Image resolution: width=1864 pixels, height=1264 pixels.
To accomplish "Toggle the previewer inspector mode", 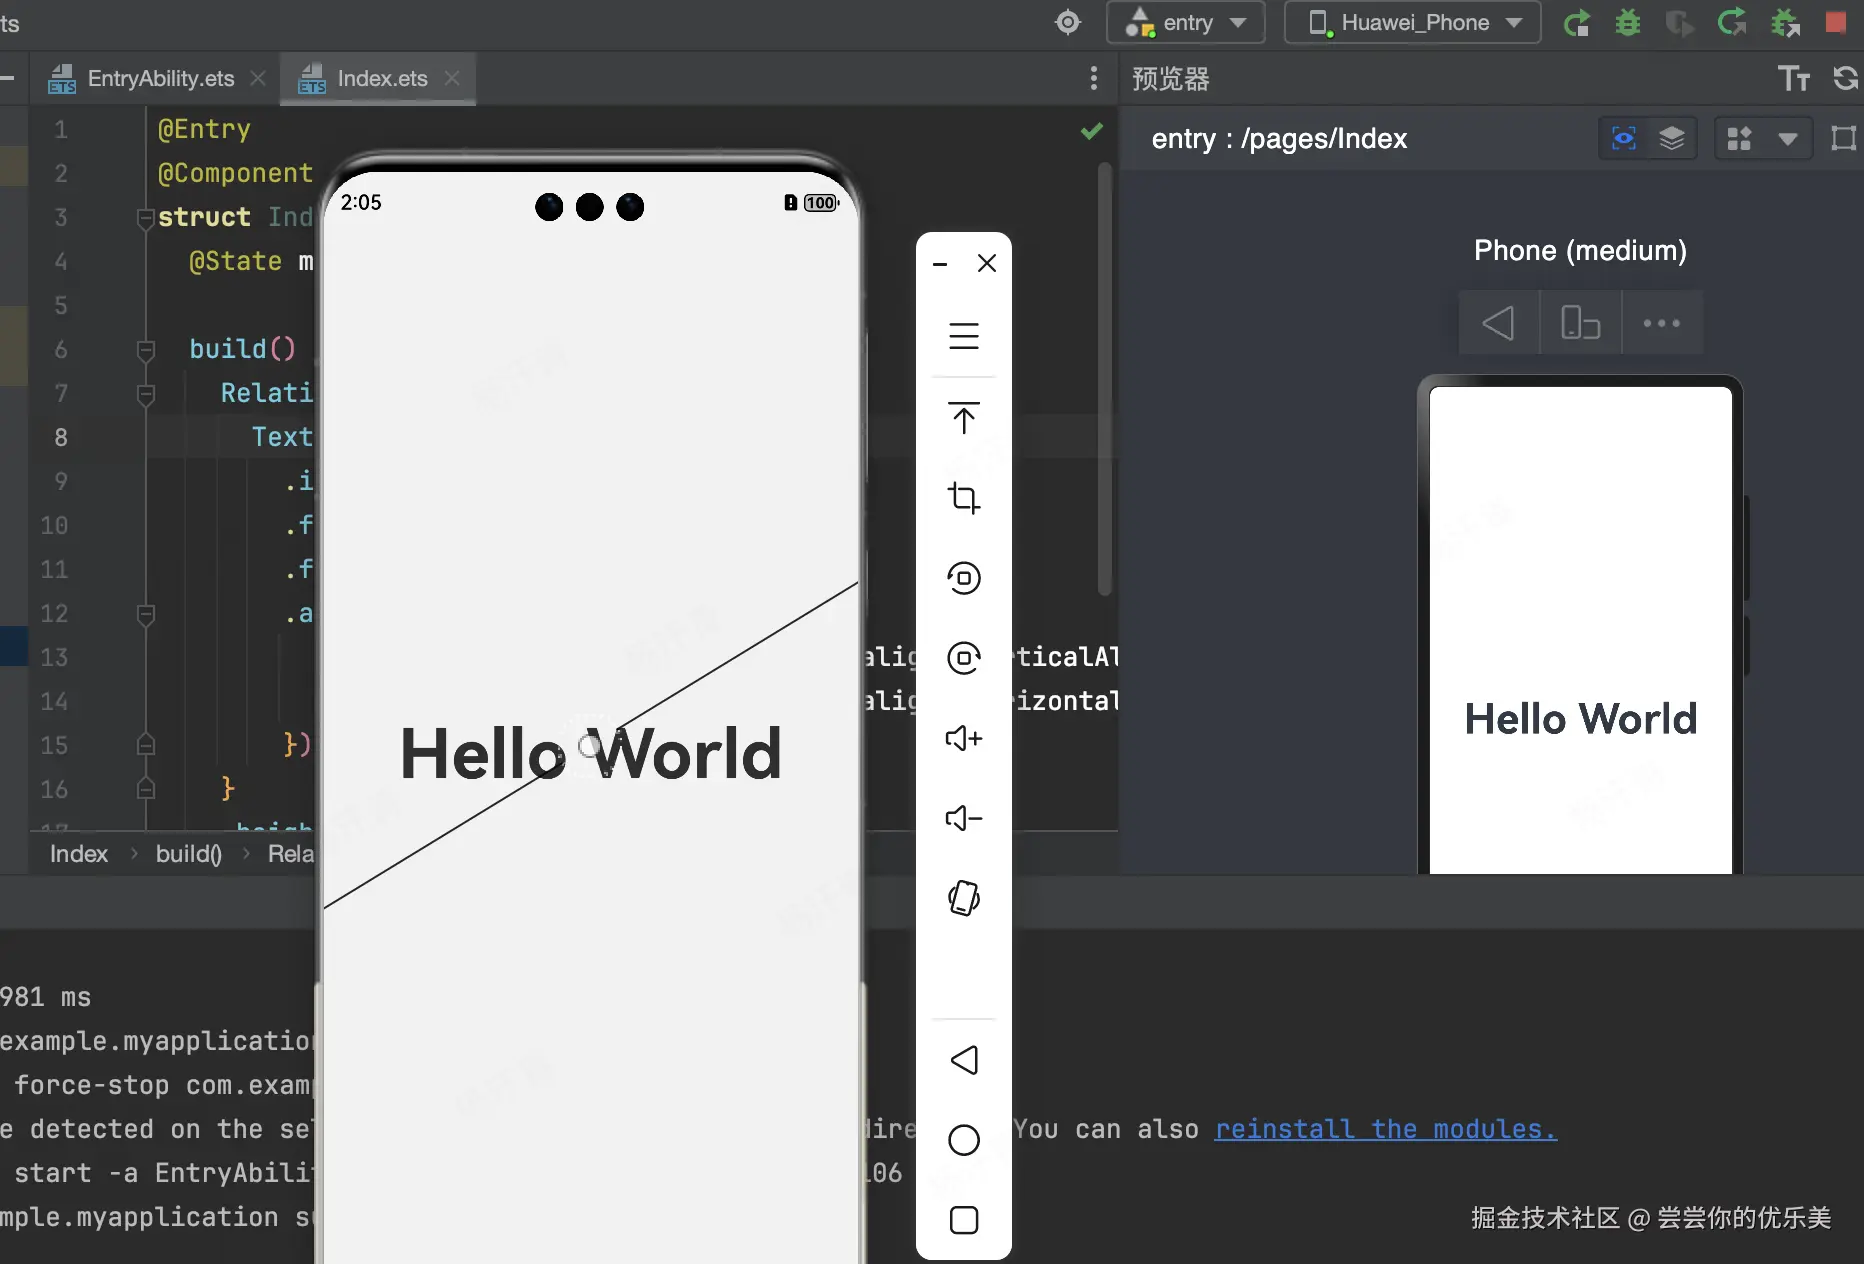I will click(x=1624, y=138).
